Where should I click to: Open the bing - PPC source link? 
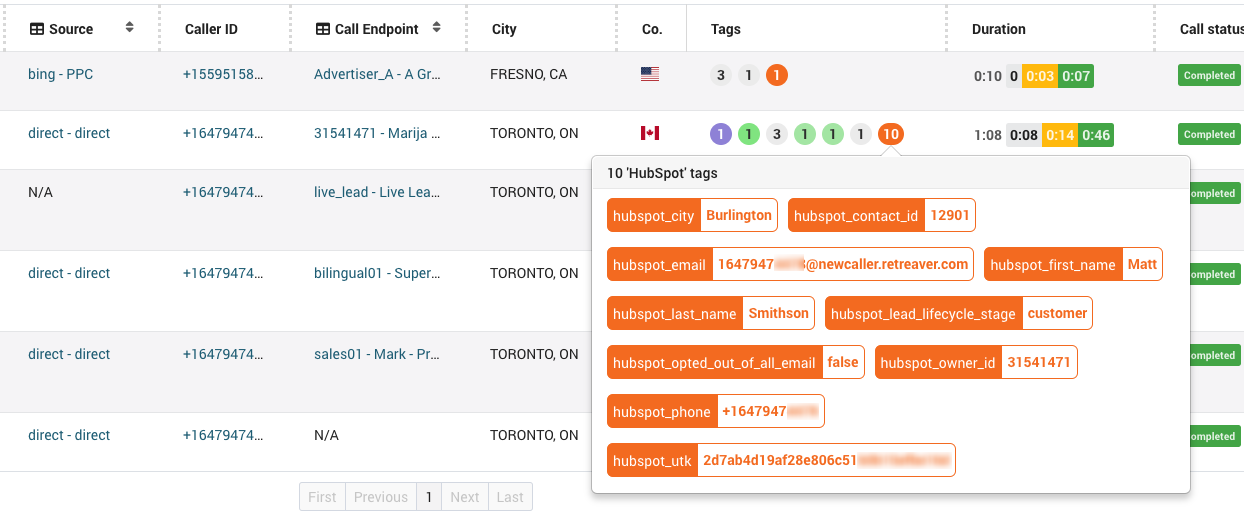pos(60,74)
